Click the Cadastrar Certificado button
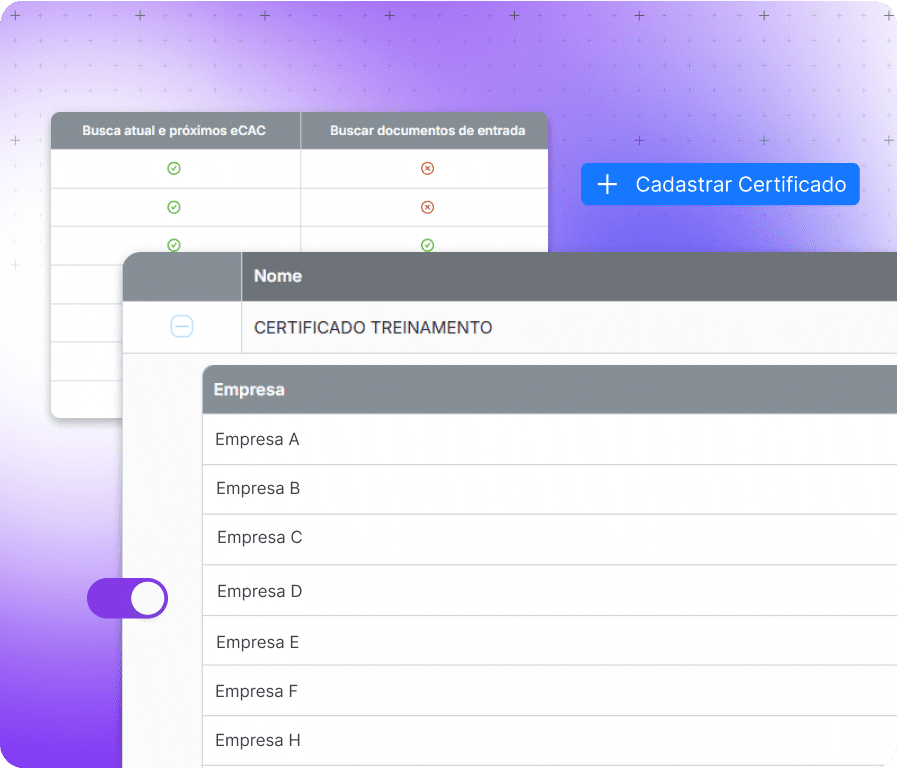 [720, 184]
